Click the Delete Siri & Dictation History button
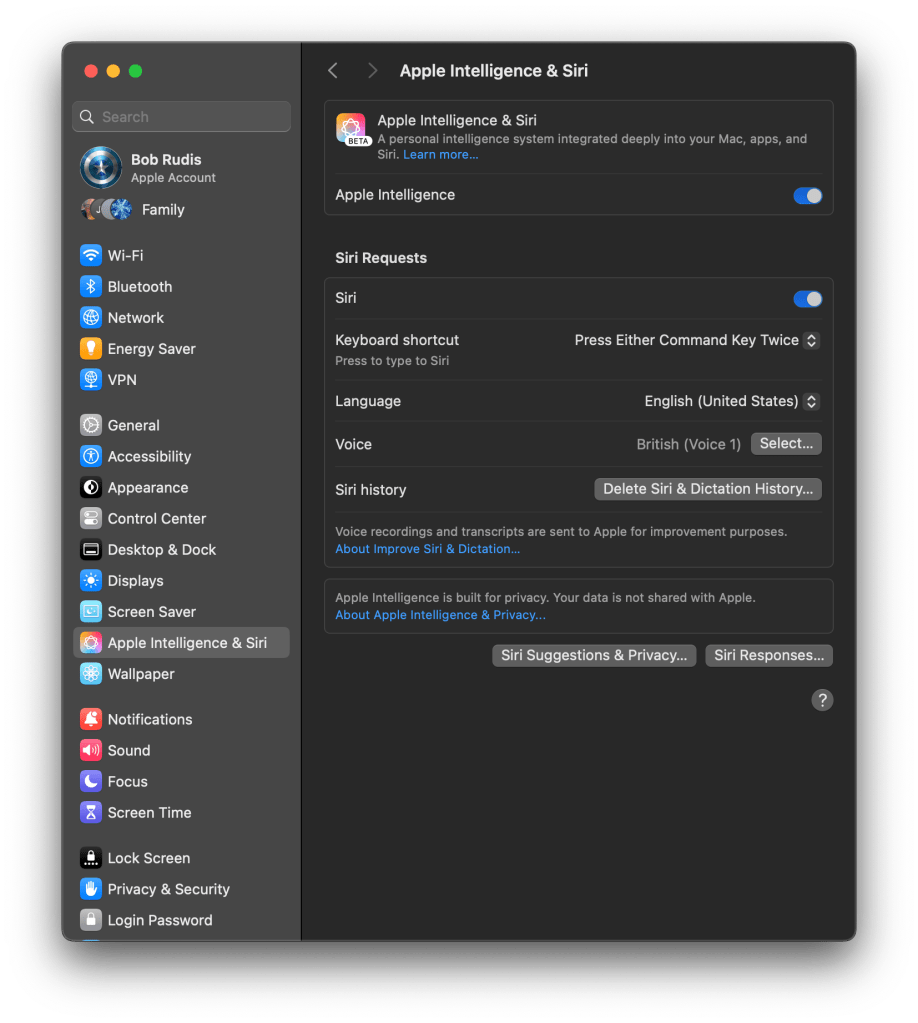The image size is (918, 1023). [708, 489]
